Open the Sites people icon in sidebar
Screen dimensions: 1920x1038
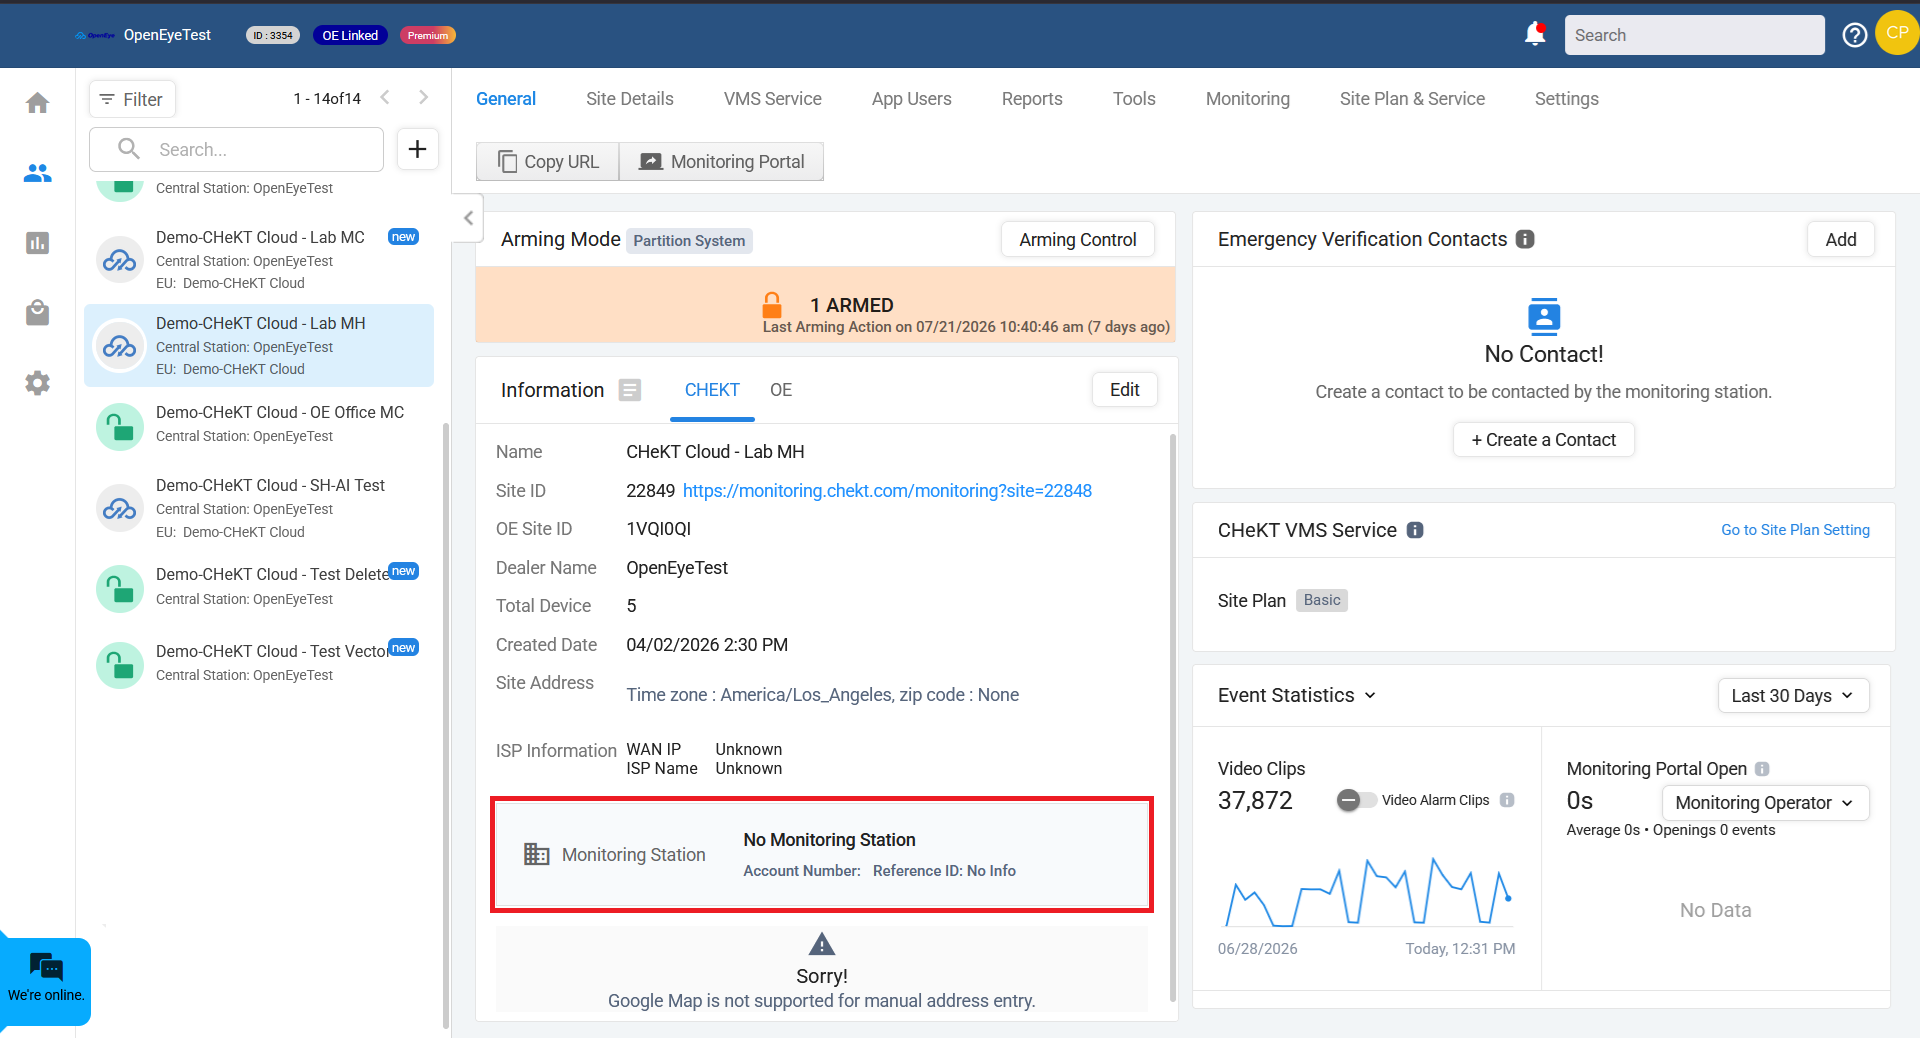pos(38,173)
